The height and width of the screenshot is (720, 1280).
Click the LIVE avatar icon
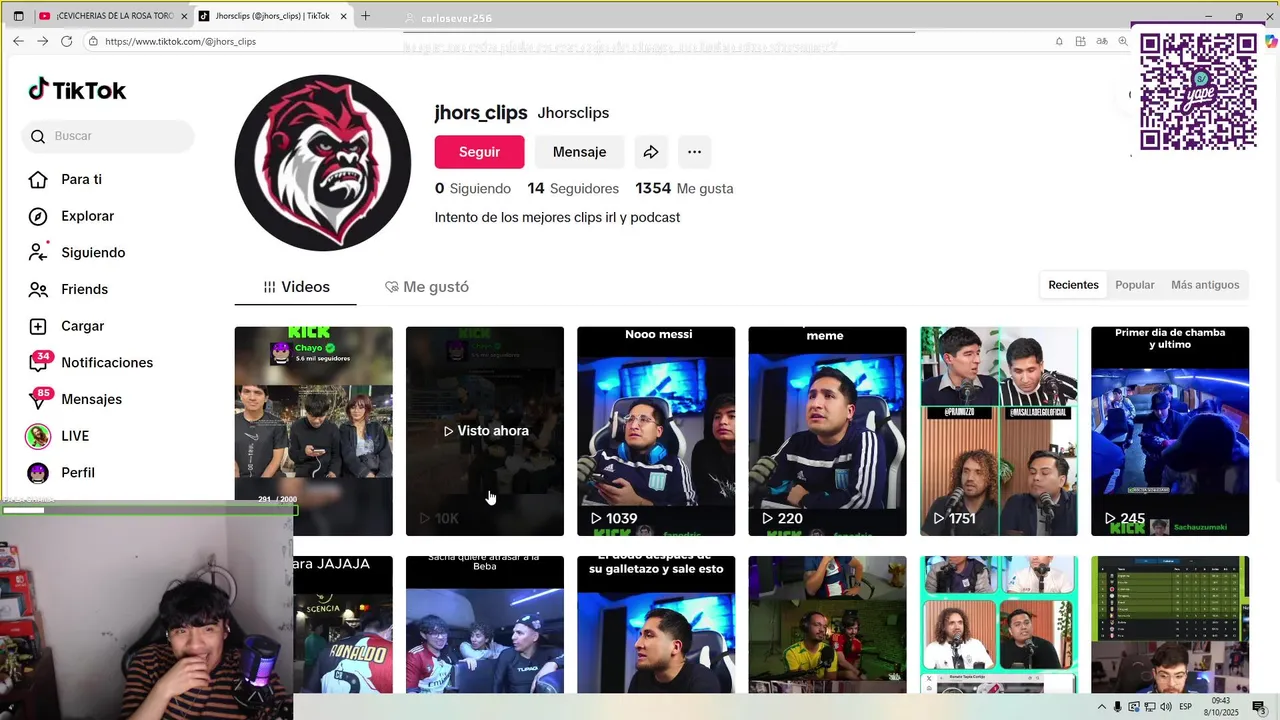point(38,436)
